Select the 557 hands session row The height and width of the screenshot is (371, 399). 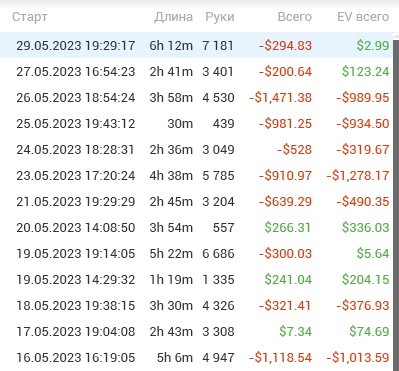(x=196, y=227)
